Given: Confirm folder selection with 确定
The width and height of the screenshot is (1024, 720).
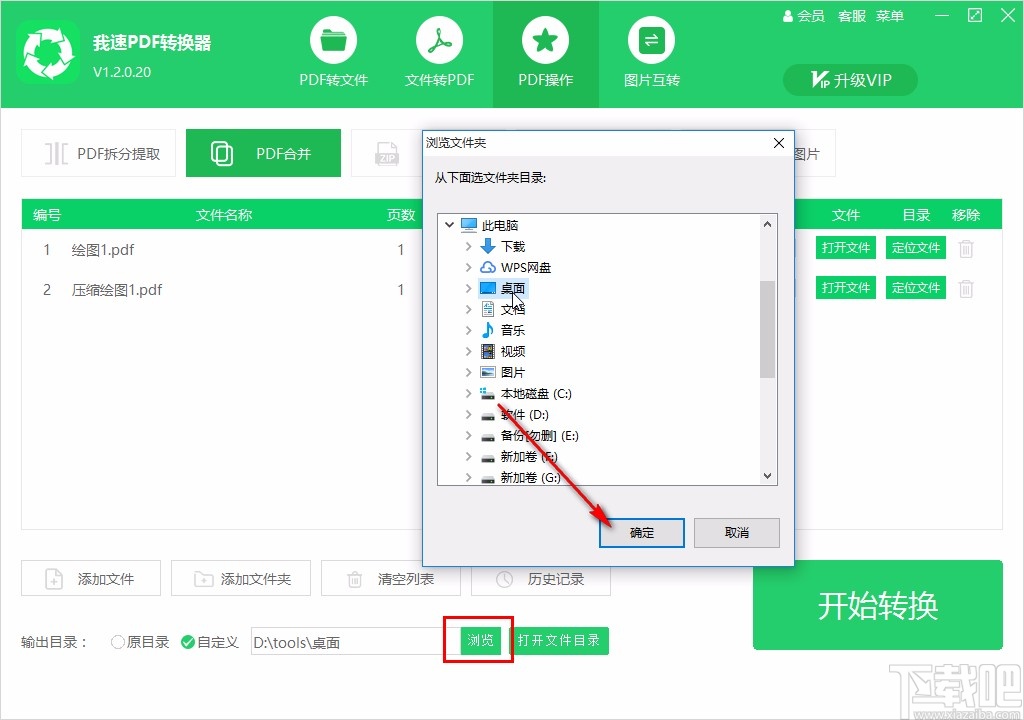Looking at the screenshot, I should click(641, 533).
